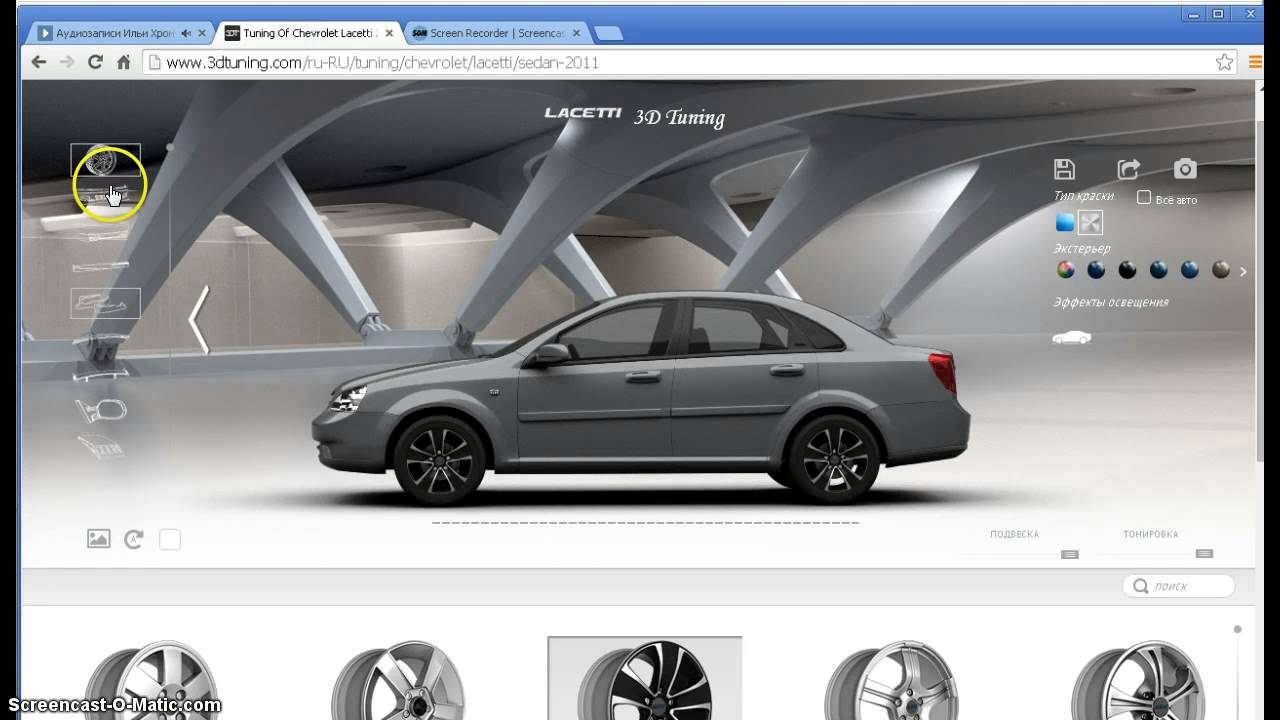Click the white square background swatch
The width and height of the screenshot is (1280, 720).
[x=170, y=539]
